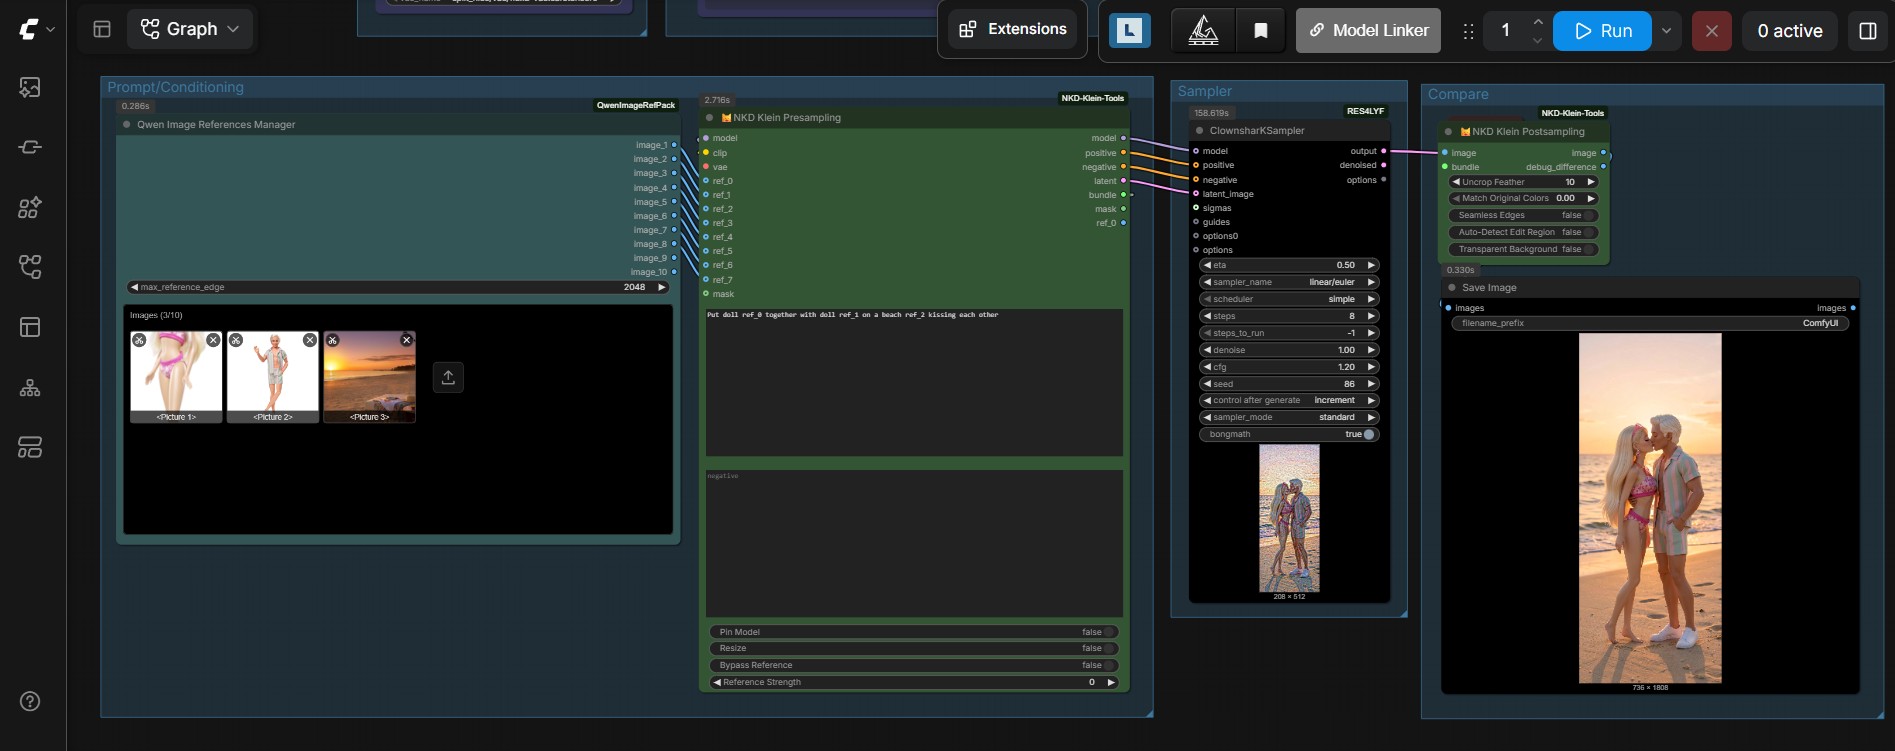Open the Graph view dropdown
The height and width of the screenshot is (751, 1895).
(x=190, y=29)
